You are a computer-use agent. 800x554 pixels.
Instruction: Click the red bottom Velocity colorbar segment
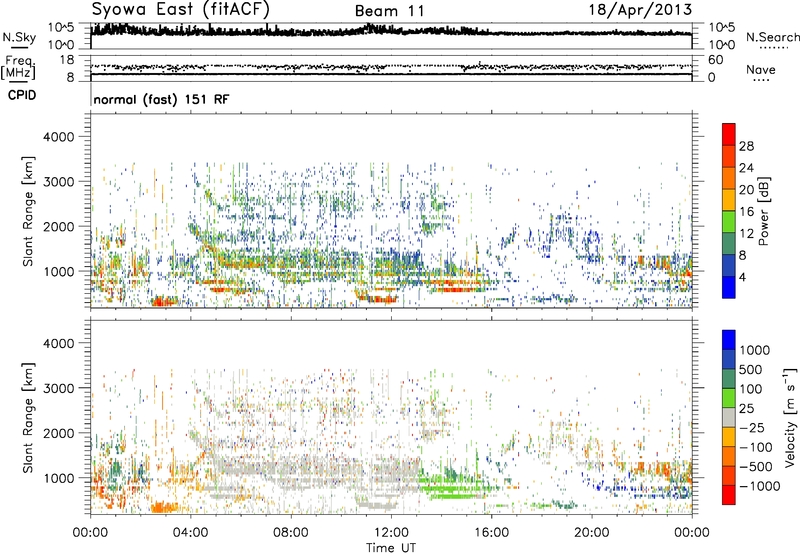point(729,495)
